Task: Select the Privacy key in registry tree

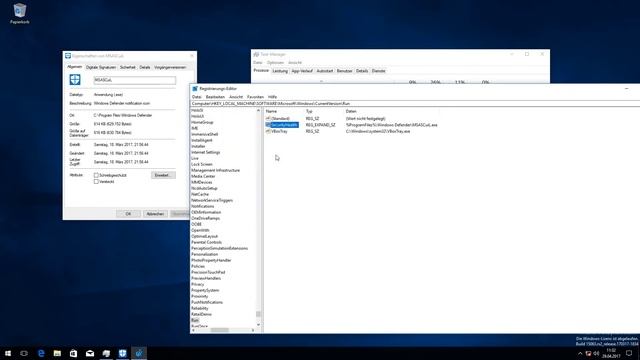Action: click(x=198, y=284)
